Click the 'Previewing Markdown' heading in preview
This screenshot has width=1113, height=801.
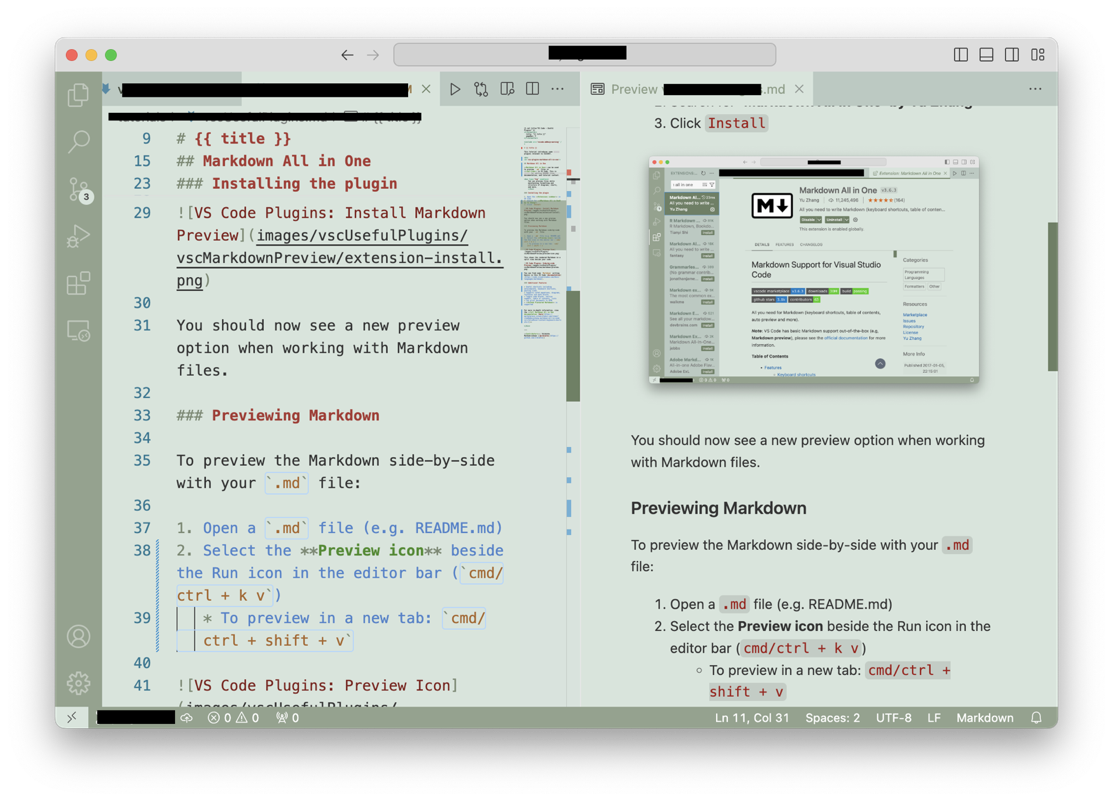718,508
